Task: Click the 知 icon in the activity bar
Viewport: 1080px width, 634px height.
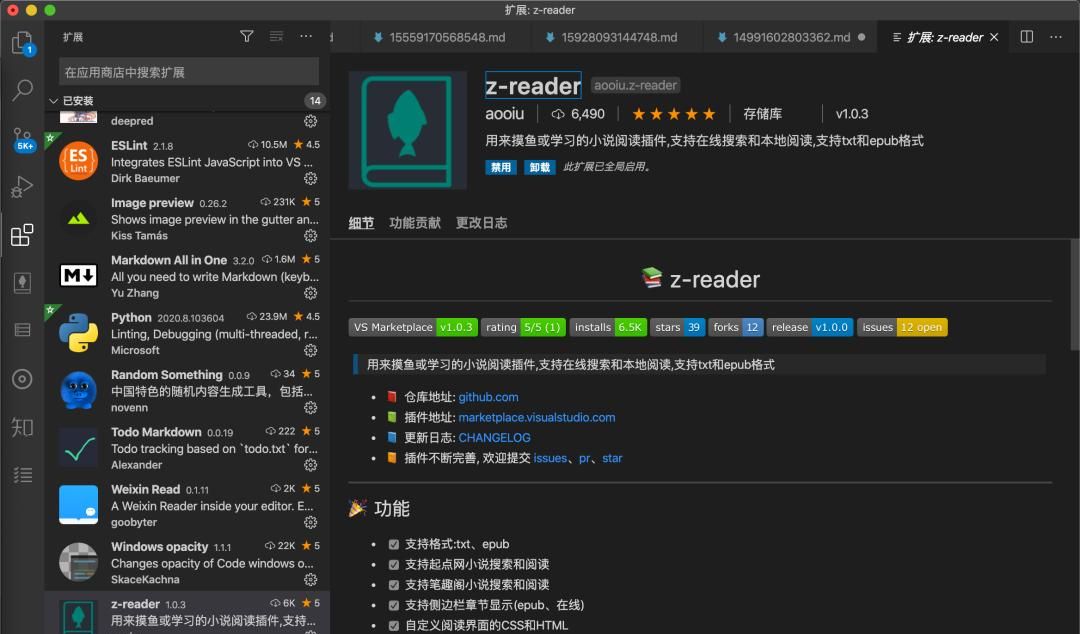Action: point(22,427)
